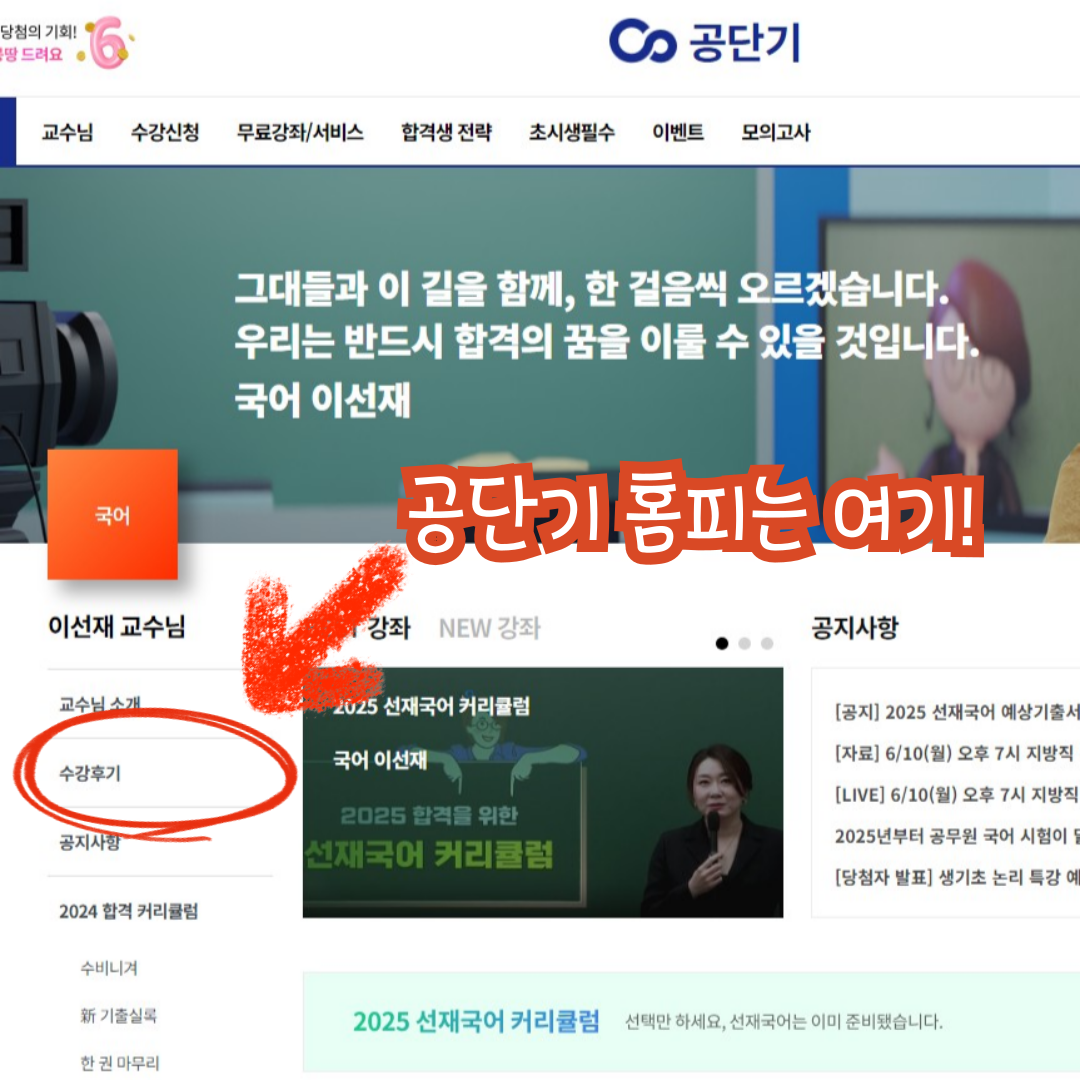Open the 이벤트 menu
The height and width of the screenshot is (1080, 1080).
678,132
